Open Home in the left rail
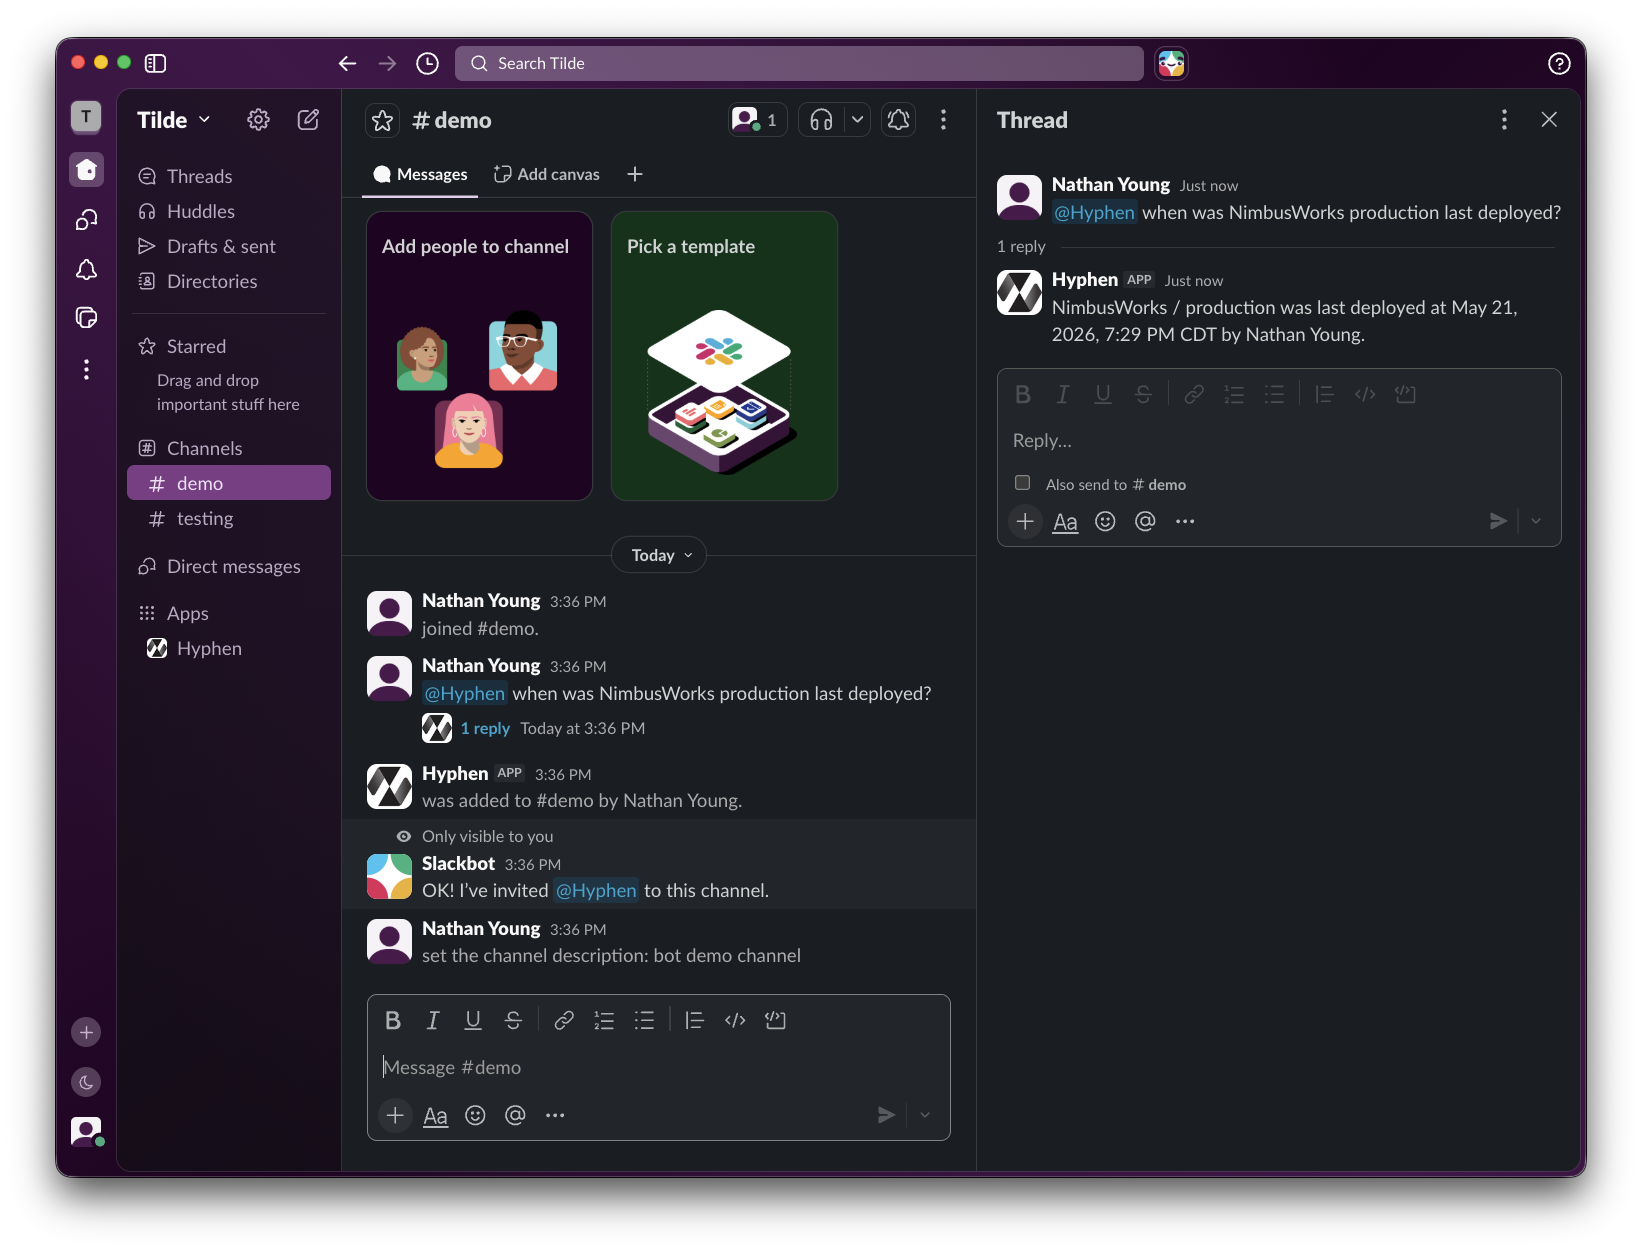 86,169
